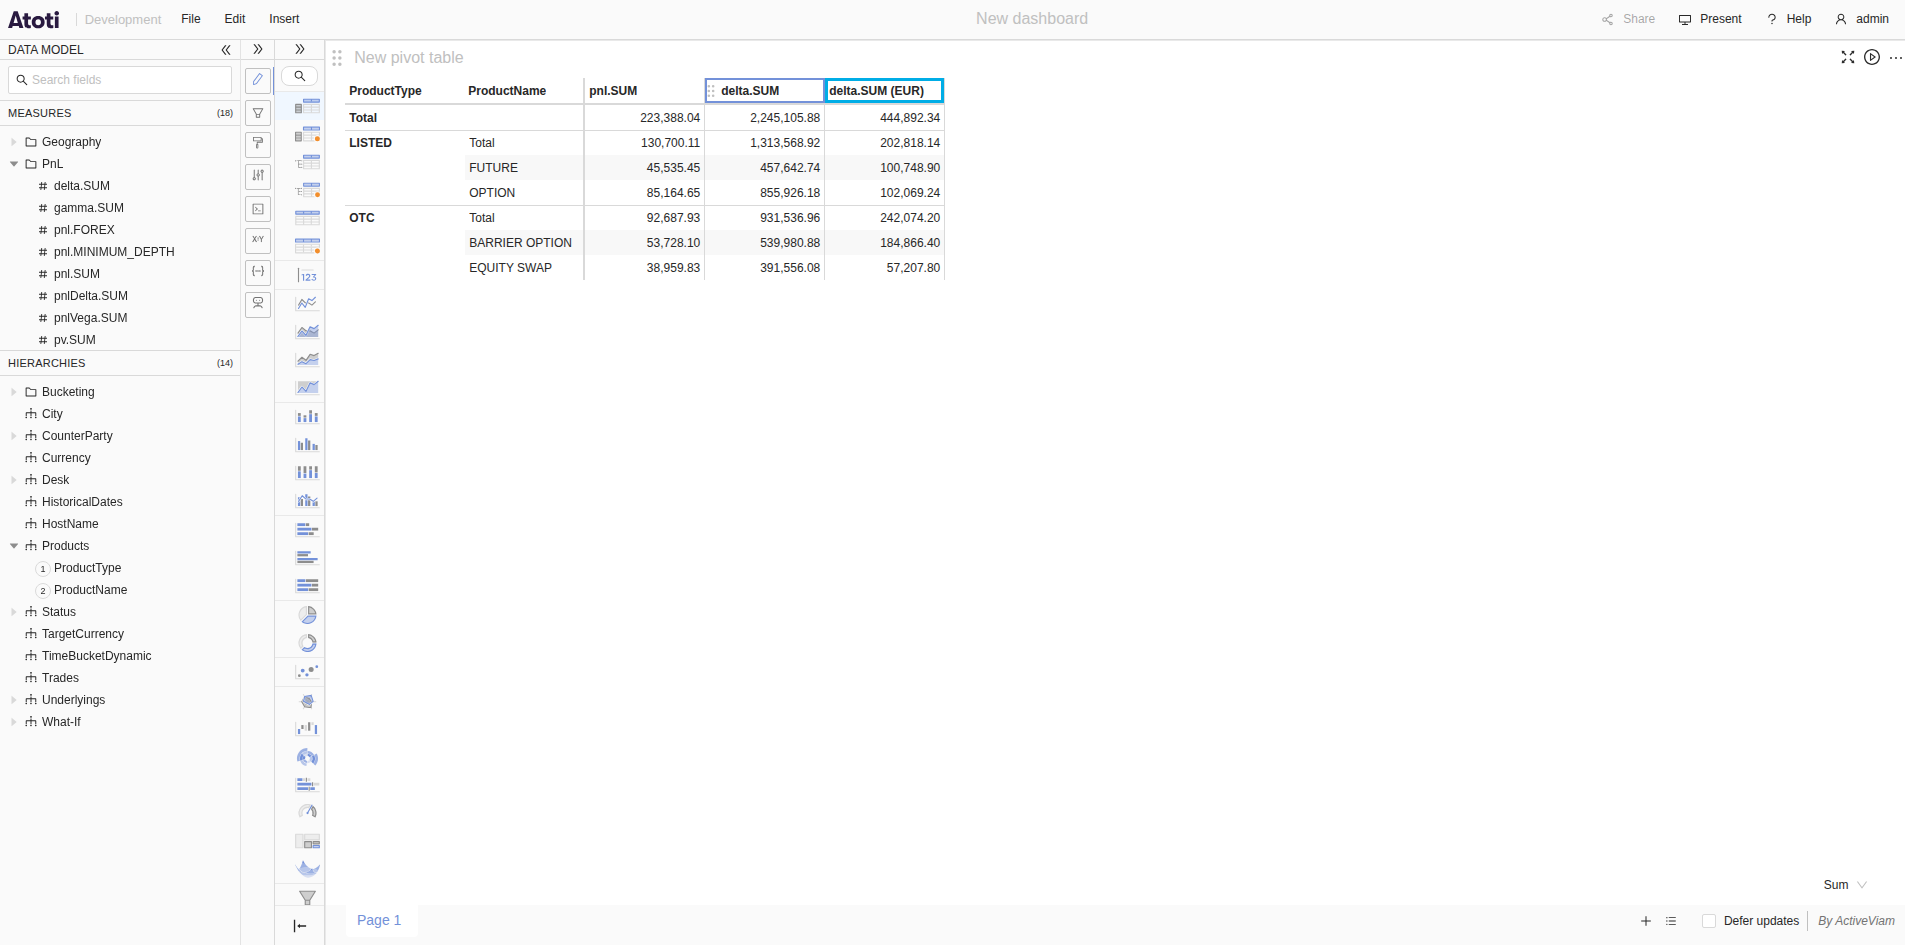Open the Insert menu
The image size is (1905, 945).
click(x=284, y=19)
